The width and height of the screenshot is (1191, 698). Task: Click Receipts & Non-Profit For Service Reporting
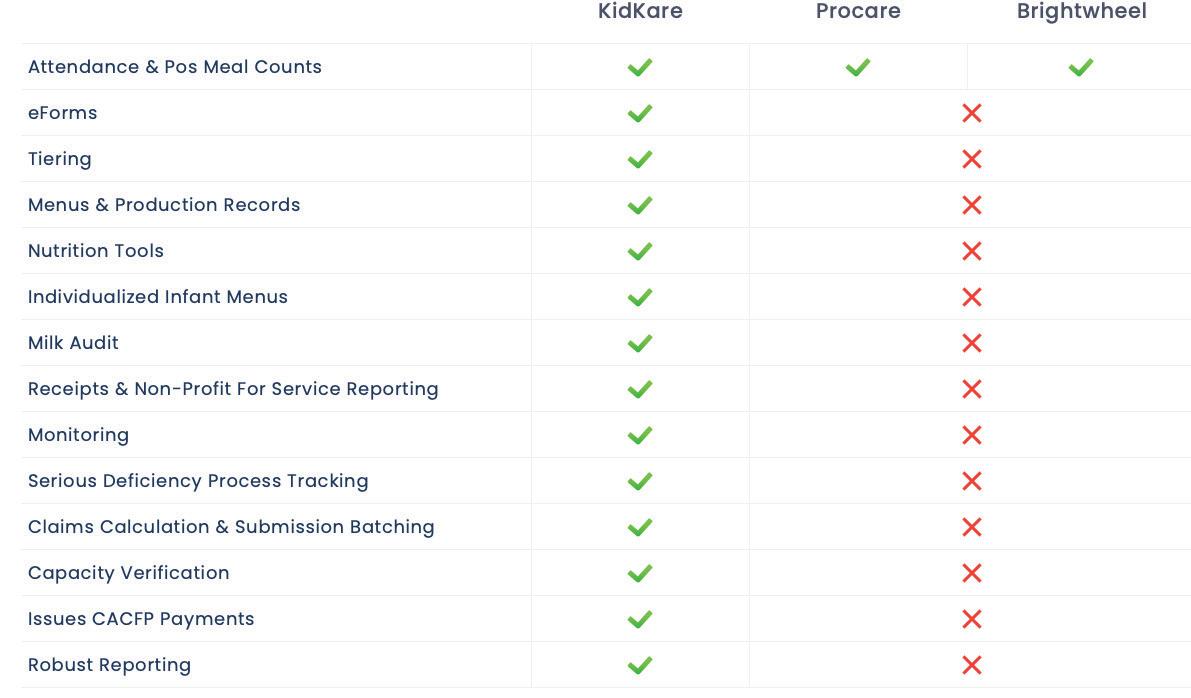pos(233,389)
